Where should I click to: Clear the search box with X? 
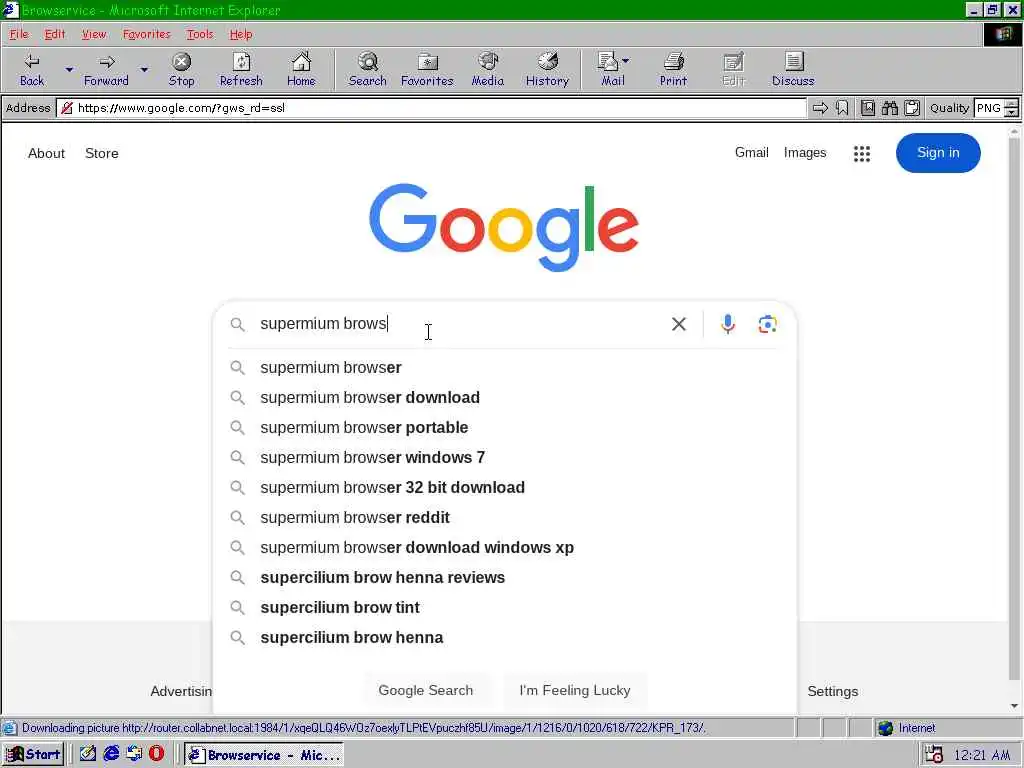(x=679, y=324)
